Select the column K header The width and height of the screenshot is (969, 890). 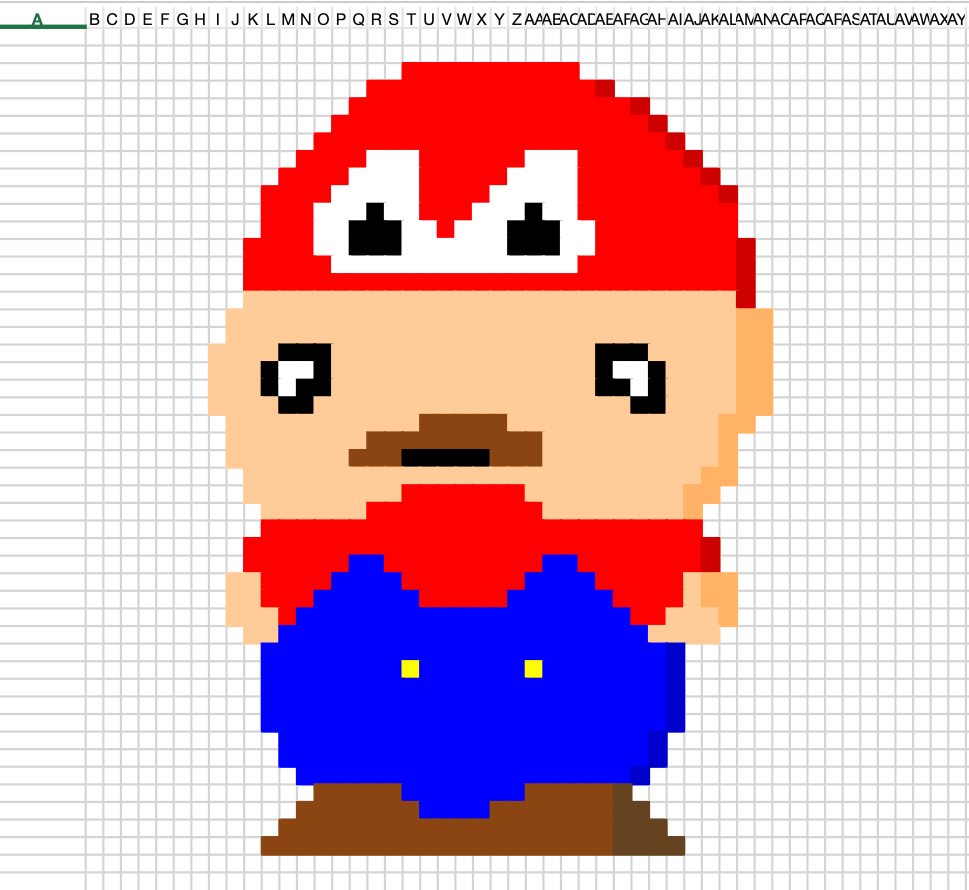[253, 19]
